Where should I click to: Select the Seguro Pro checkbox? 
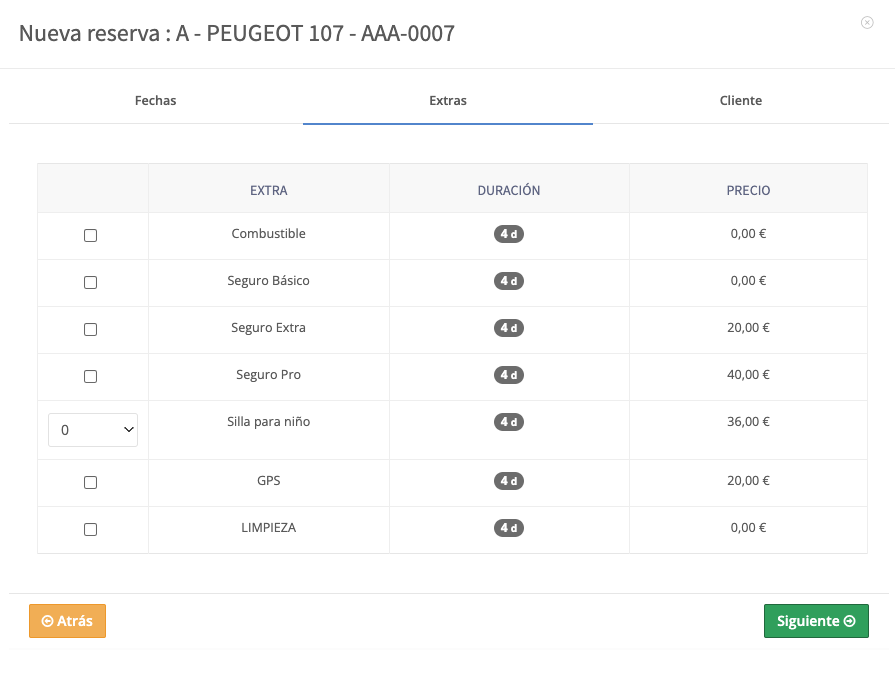point(90,376)
